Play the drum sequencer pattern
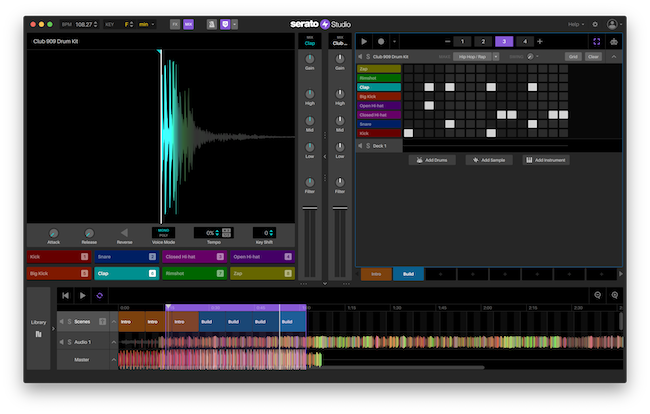The image size is (650, 414). point(364,41)
